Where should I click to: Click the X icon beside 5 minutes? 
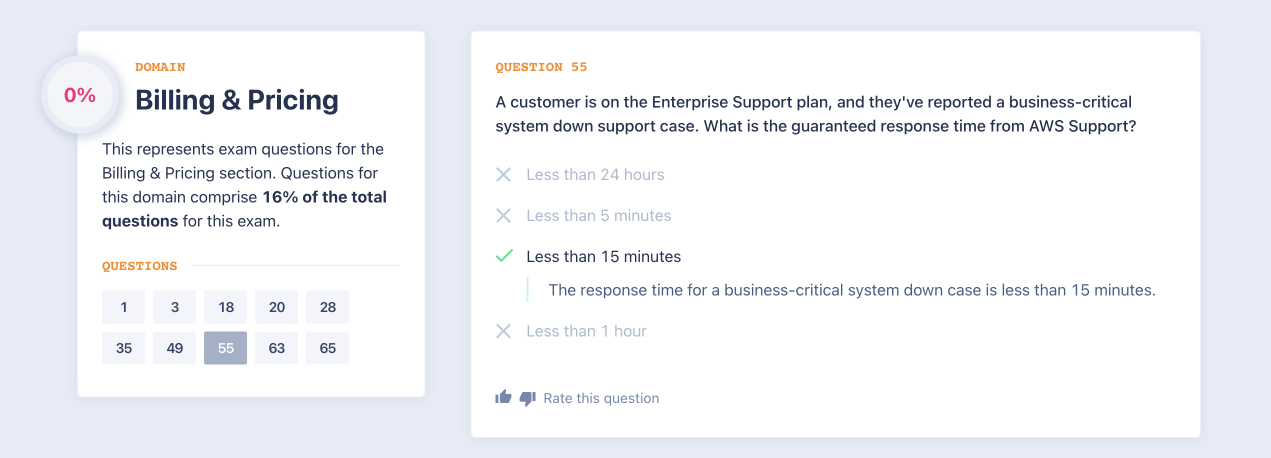pos(504,216)
